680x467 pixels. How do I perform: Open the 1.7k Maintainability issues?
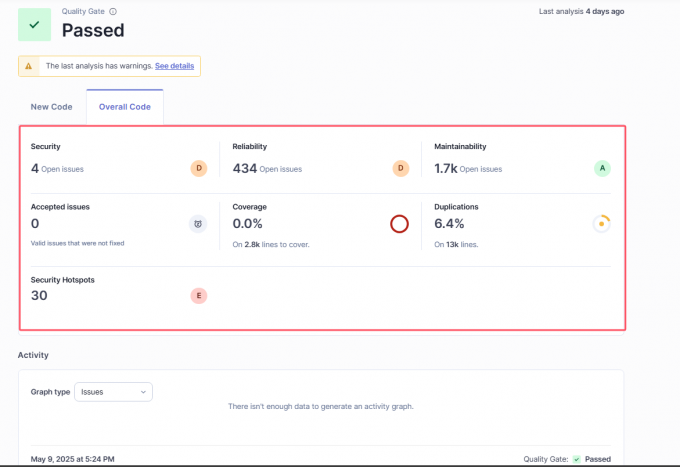pyautogui.click(x=446, y=168)
